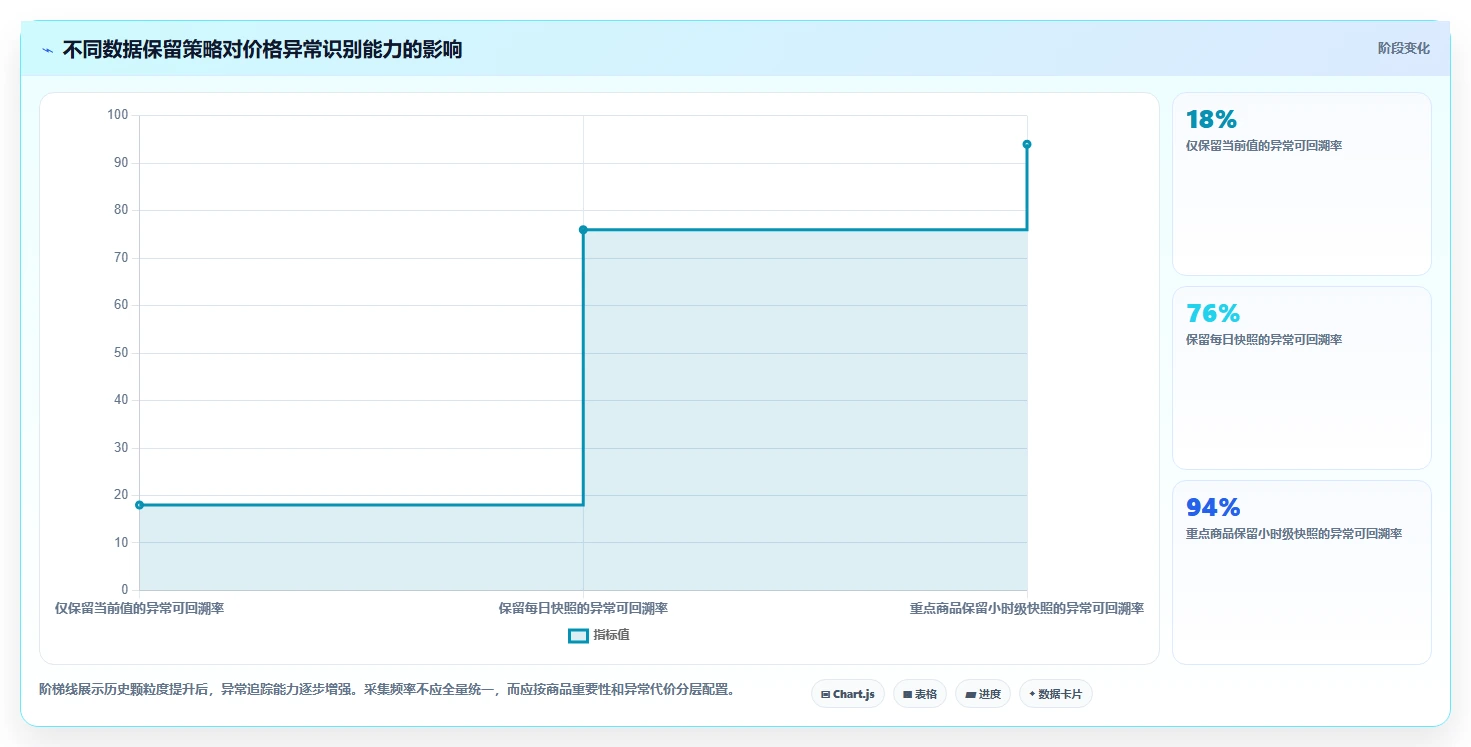Click the Chart.js tag icon
This screenshot has width=1471, height=747.
(x=825, y=694)
